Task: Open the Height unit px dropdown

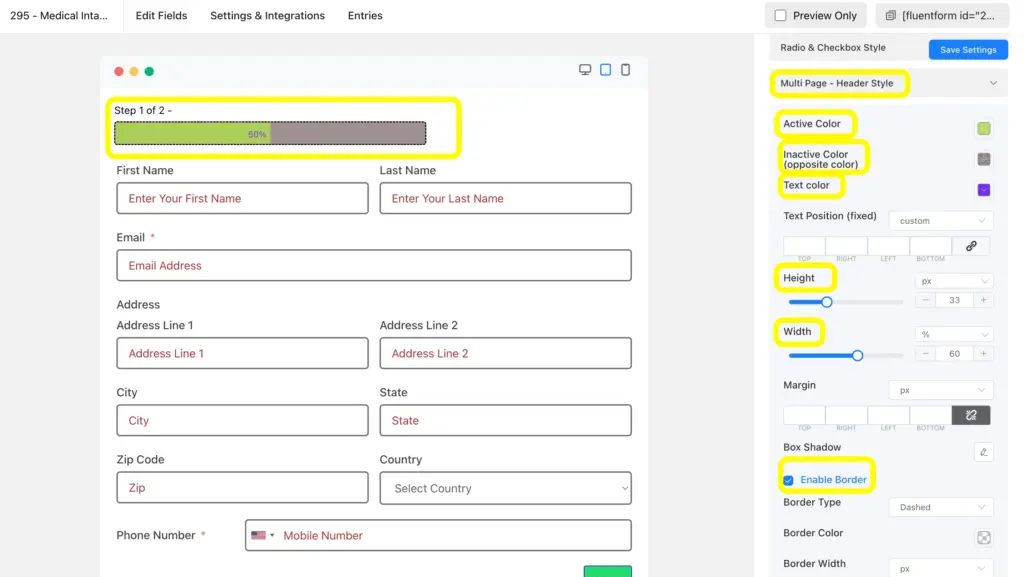Action: (x=953, y=281)
